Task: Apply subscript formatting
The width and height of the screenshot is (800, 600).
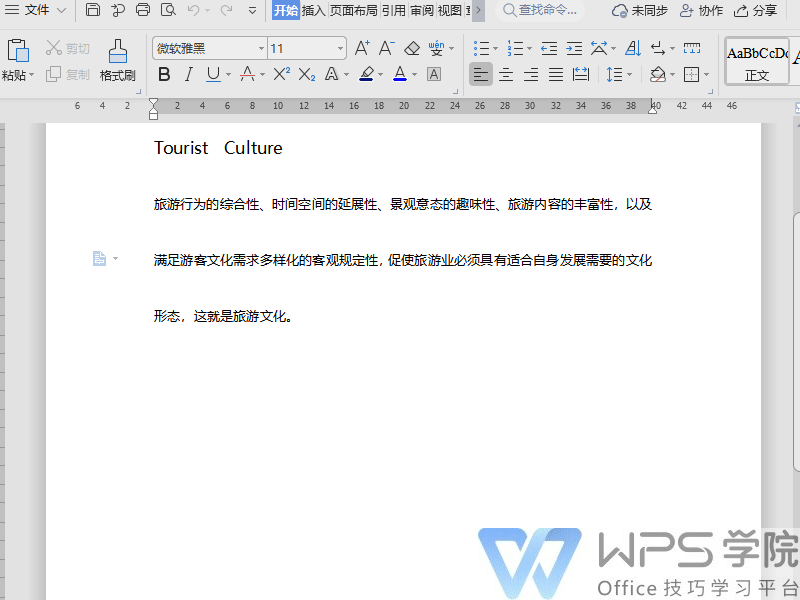Action: pos(308,74)
